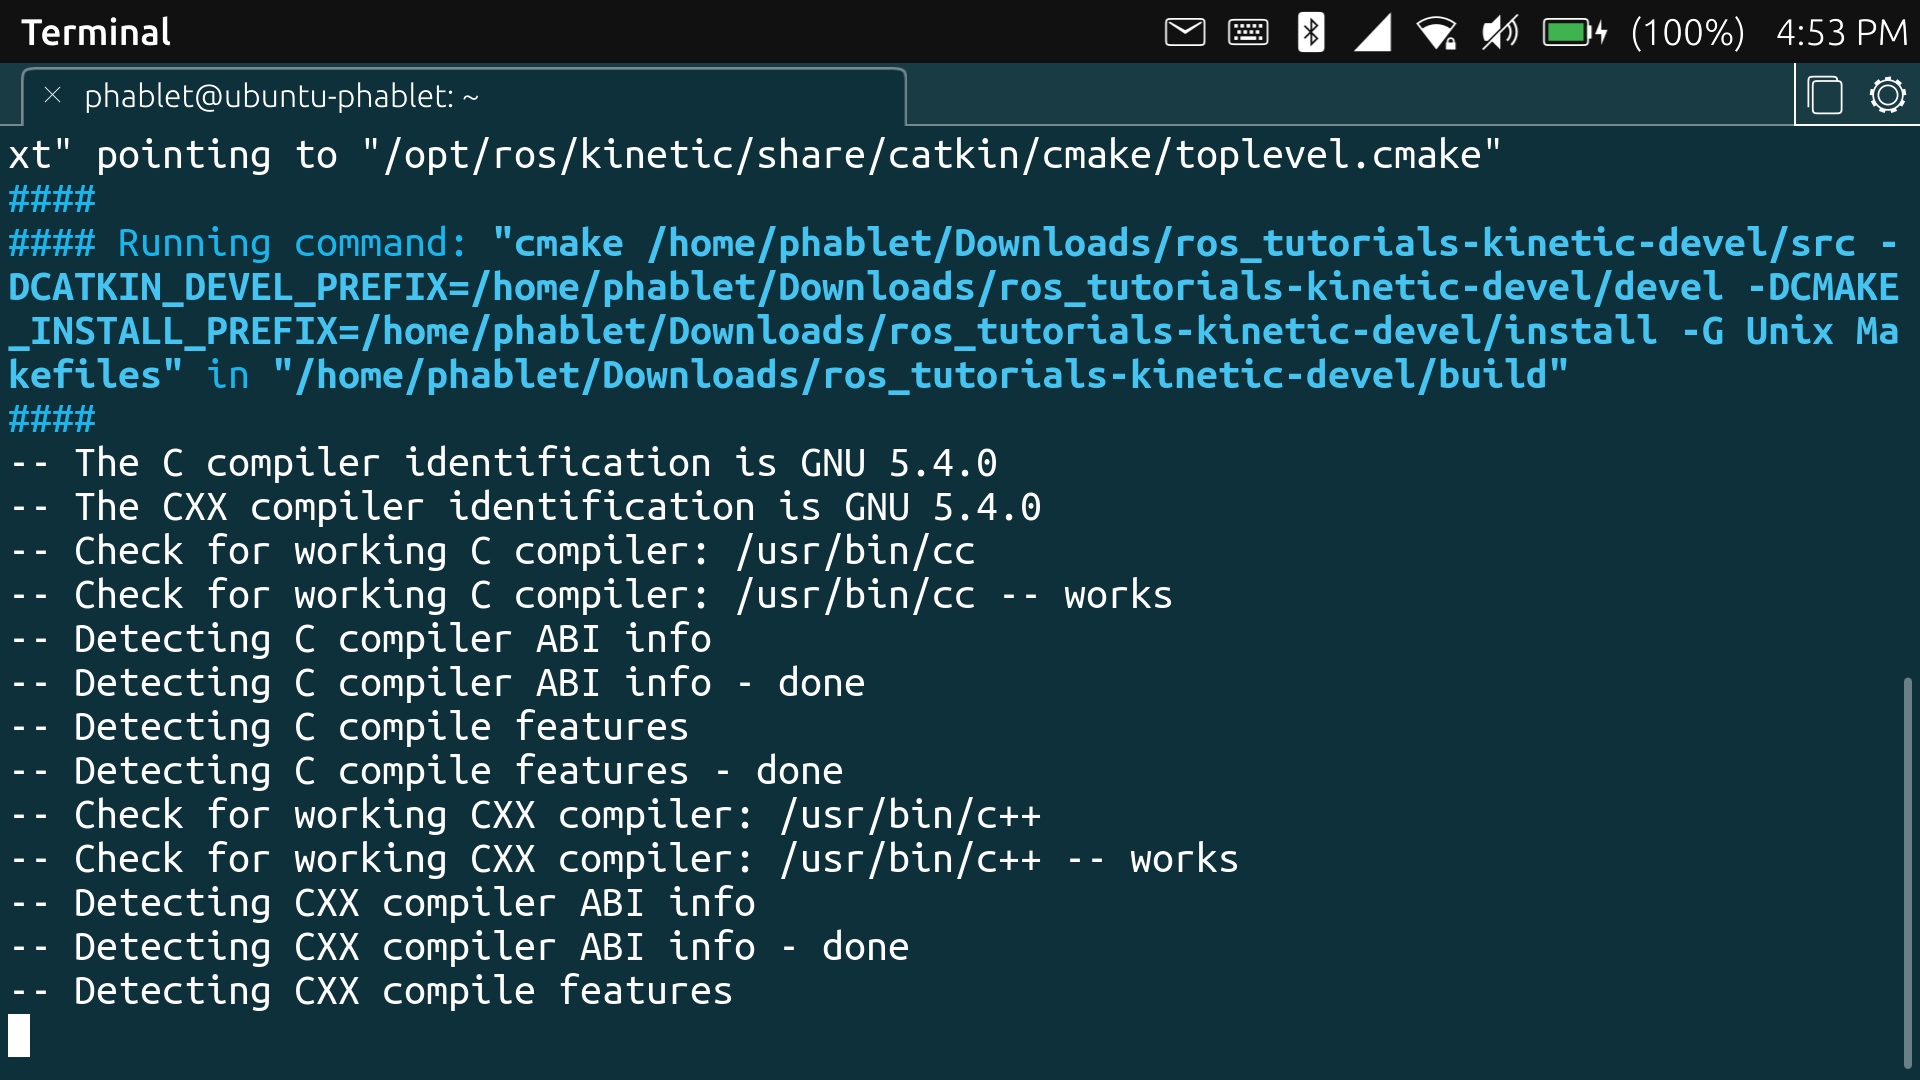Close the phablet@ubuntu-phablet tab
The width and height of the screenshot is (1920, 1080).
click(x=51, y=96)
